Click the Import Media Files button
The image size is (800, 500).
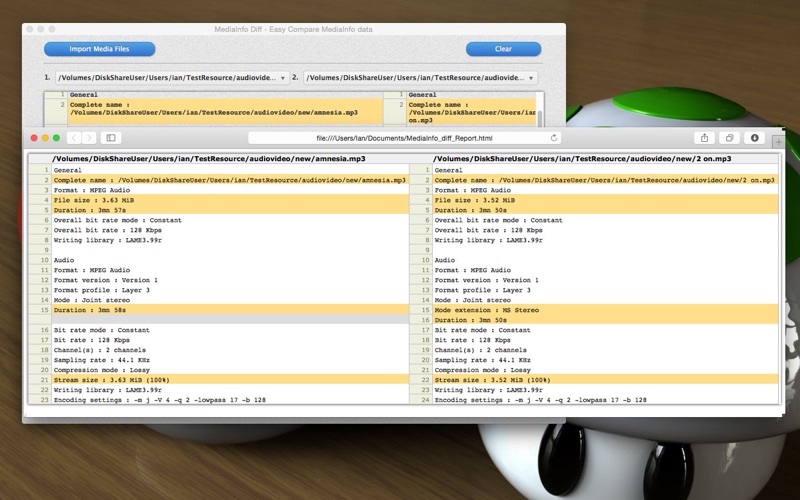point(99,49)
